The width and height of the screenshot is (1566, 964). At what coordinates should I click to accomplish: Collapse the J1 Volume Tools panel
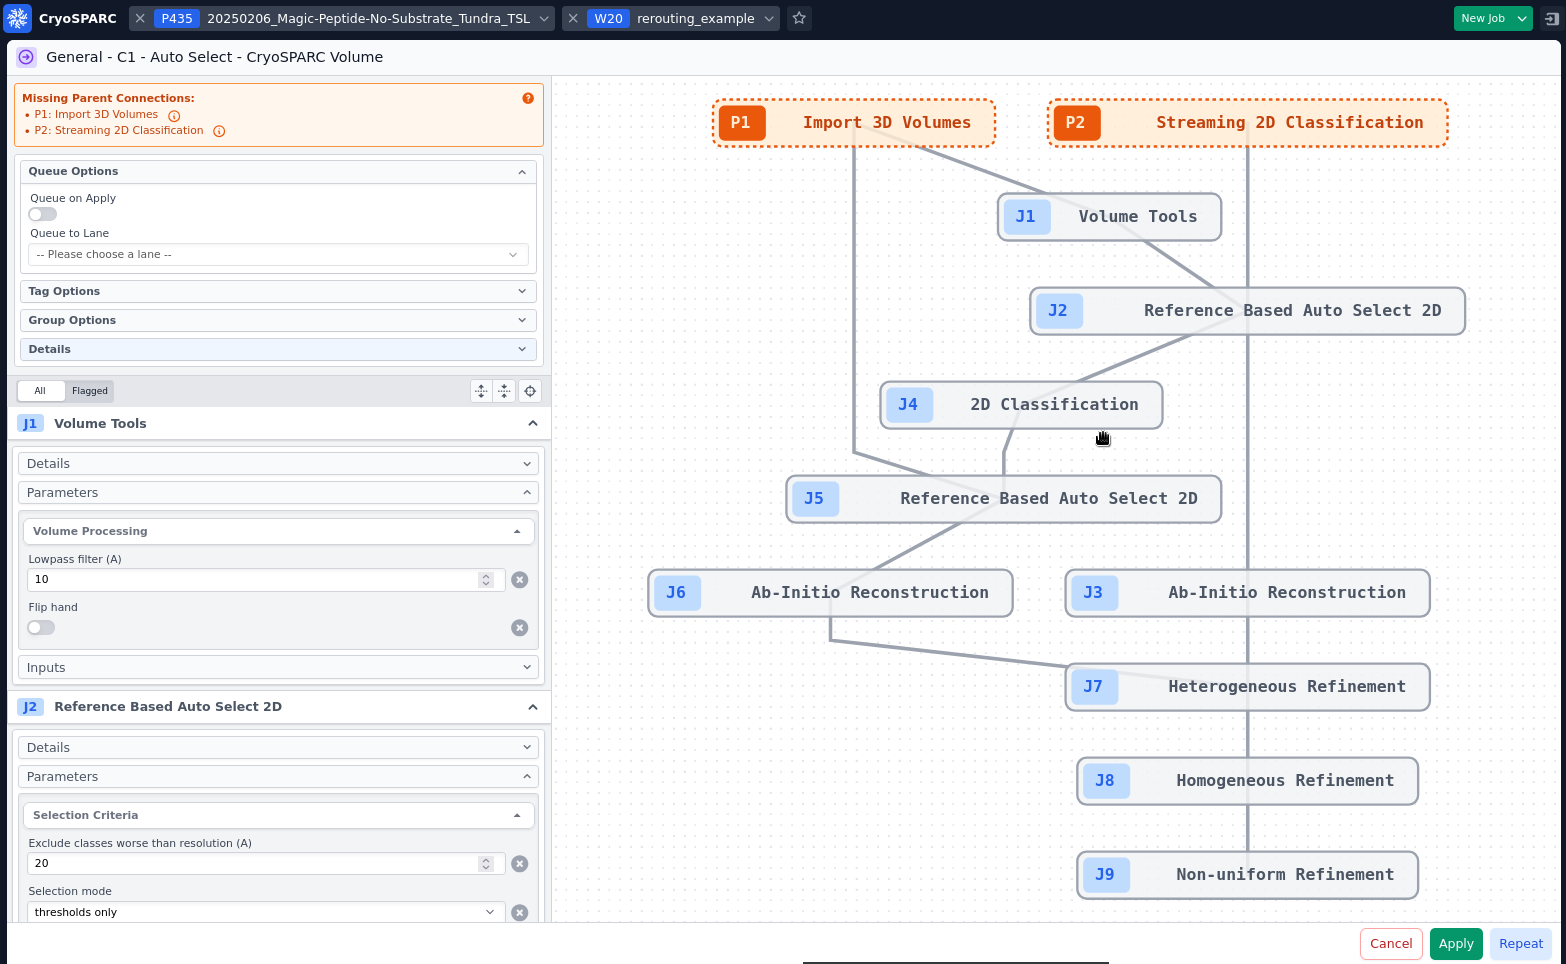533,424
